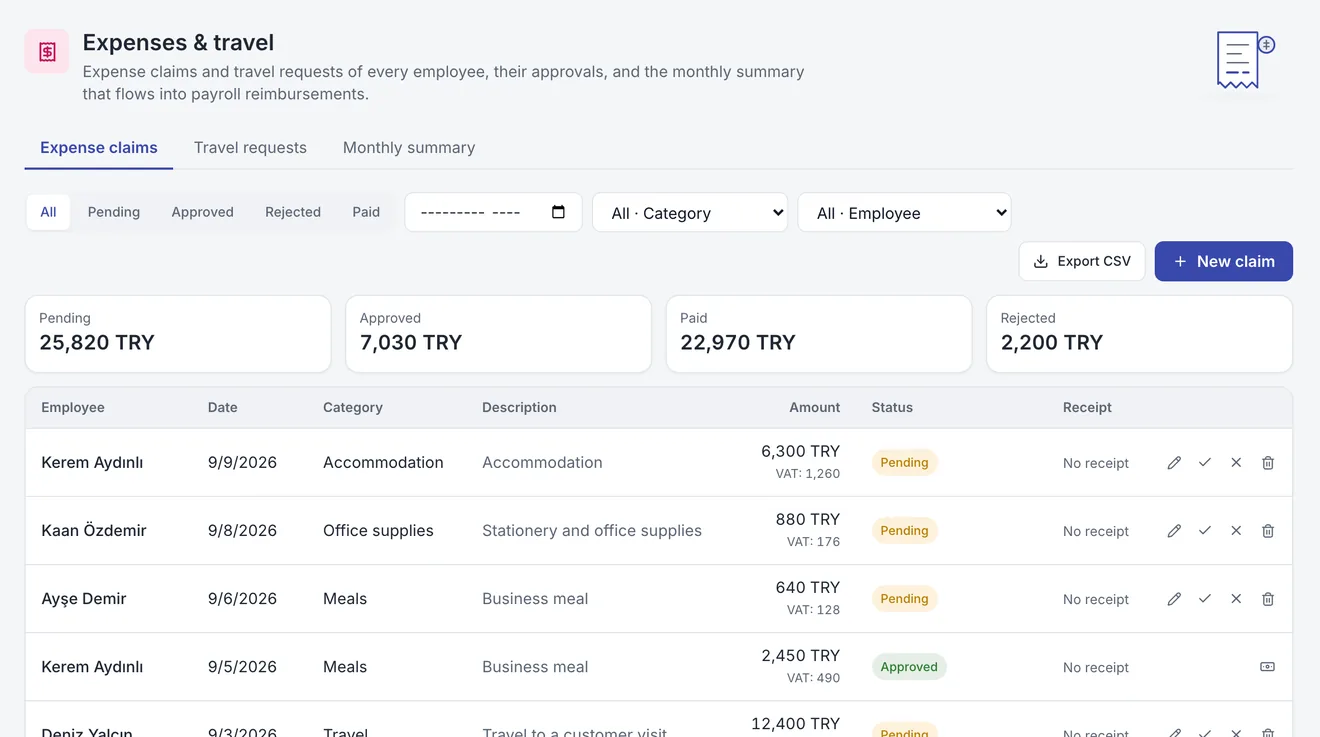Image resolution: width=1320 pixels, height=737 pixels.
Task: Open the All · Employee dropdown
Action: pyautogui.click(x=904, y=213)
